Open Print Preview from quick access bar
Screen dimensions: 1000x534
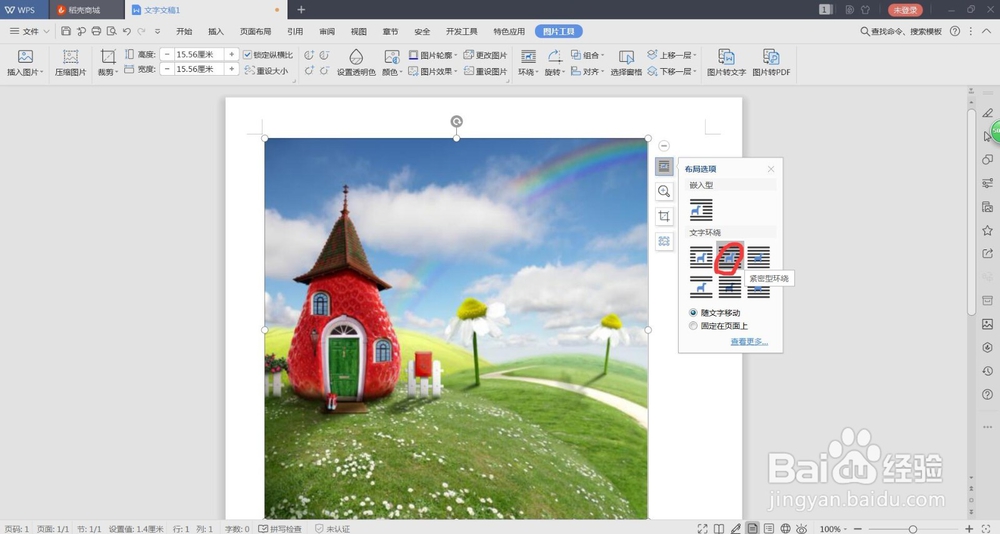(x=112, y=31)
